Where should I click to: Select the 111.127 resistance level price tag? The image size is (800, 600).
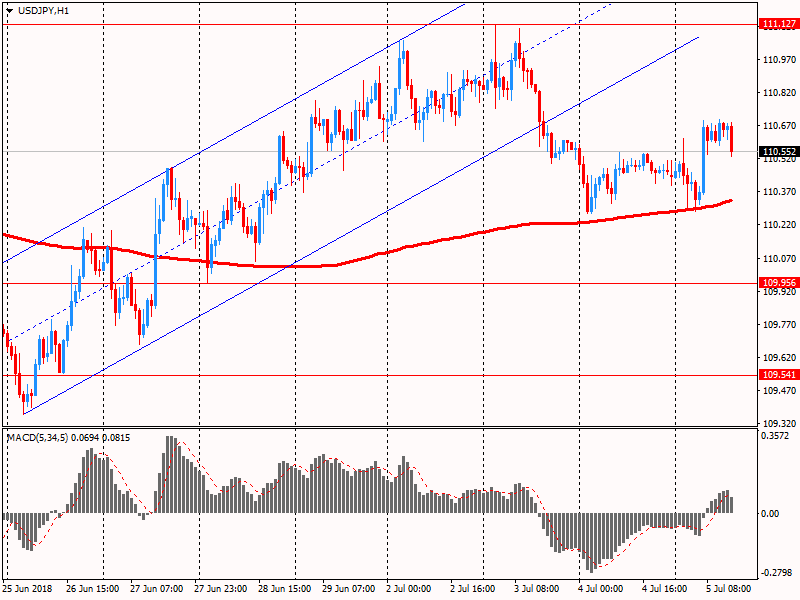coord(779,24)
